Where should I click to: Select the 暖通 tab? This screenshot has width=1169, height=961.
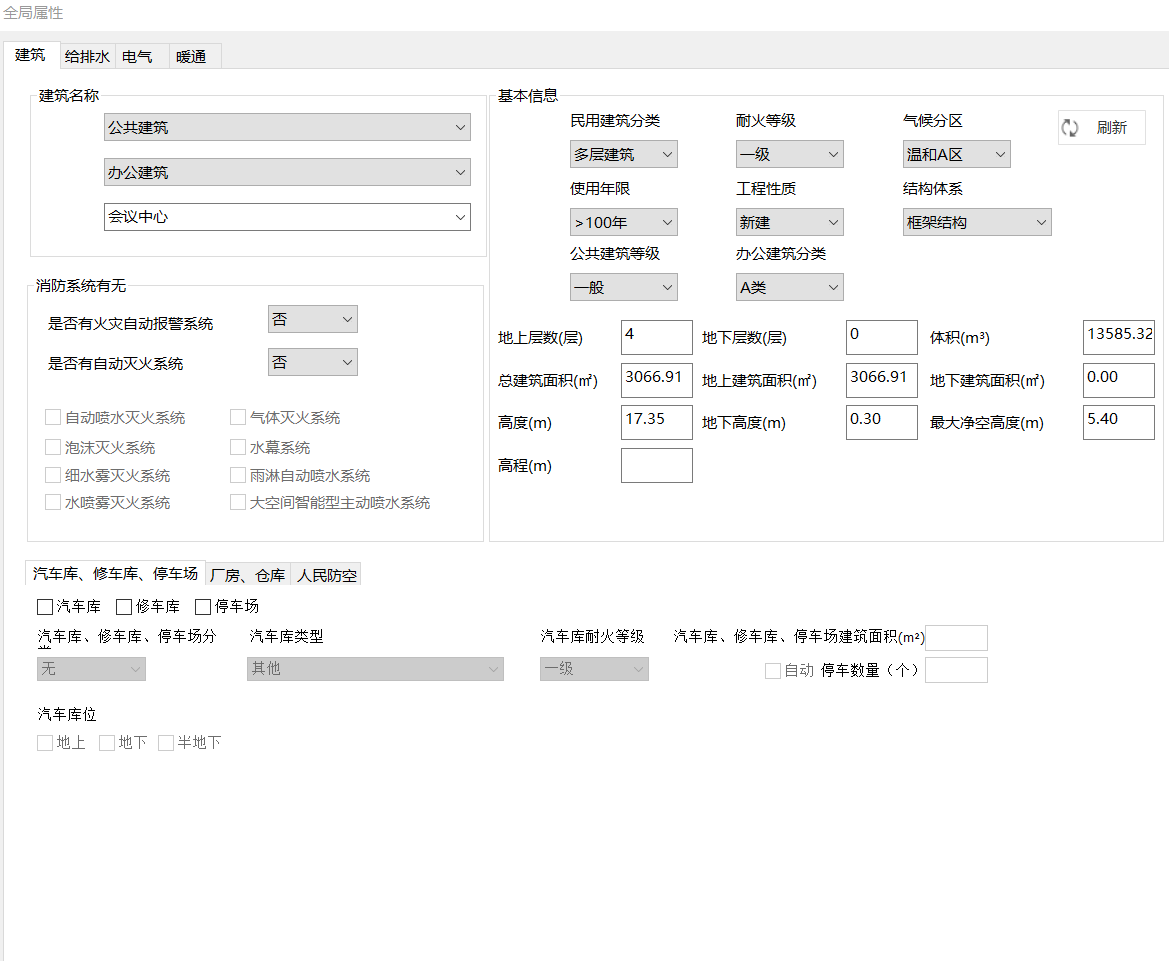pos(191,57)
